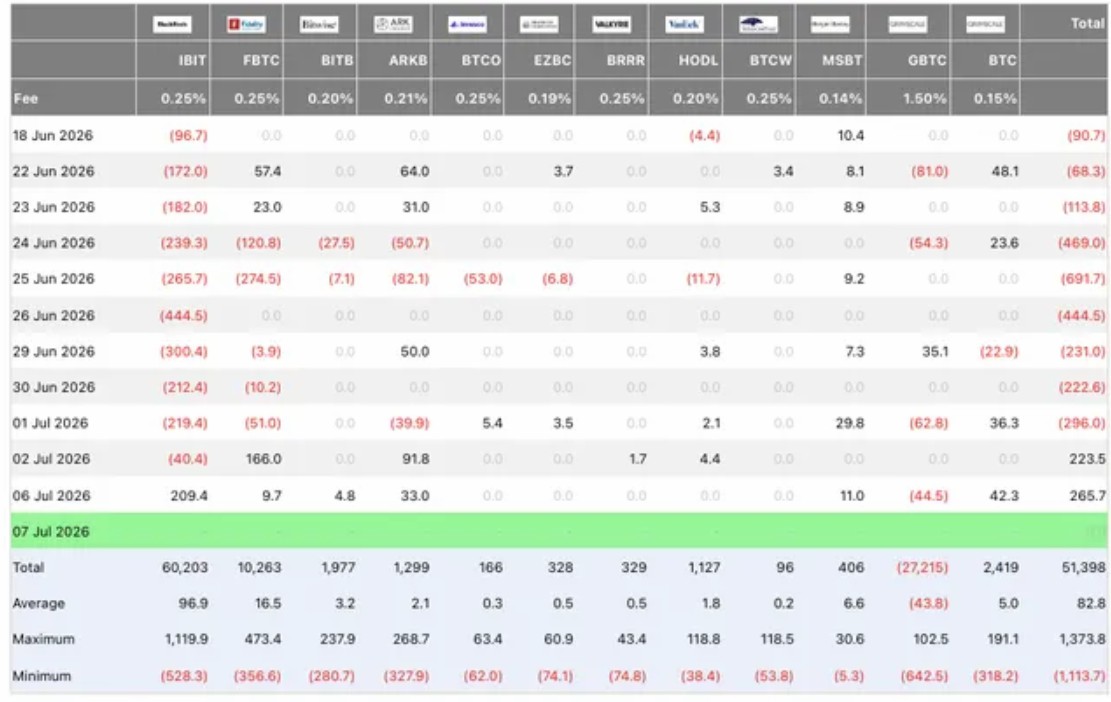Click the 0.21% fee under ARKB
Image resolution: width=1111 pixels, height=702 pixels.
coord(406,98)
